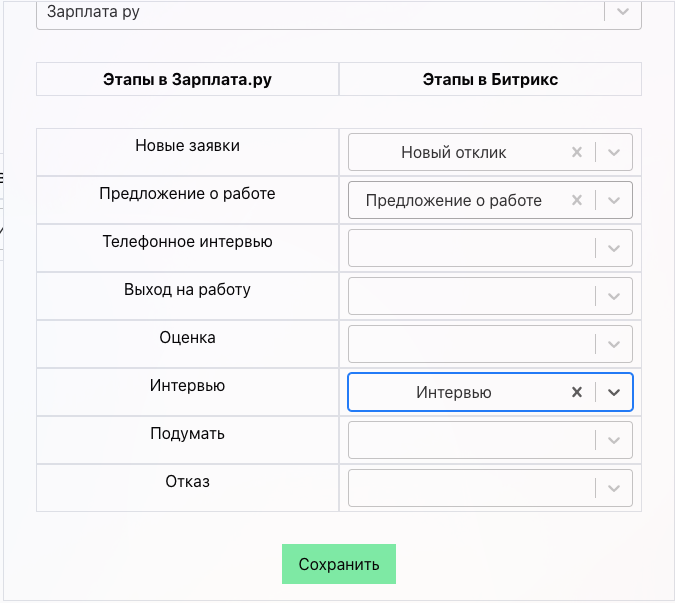Viewport: 675px width, 603px height.
Task: Expand the Телефонное интервью stage dropdown
Action: click(x=614, y=248)
